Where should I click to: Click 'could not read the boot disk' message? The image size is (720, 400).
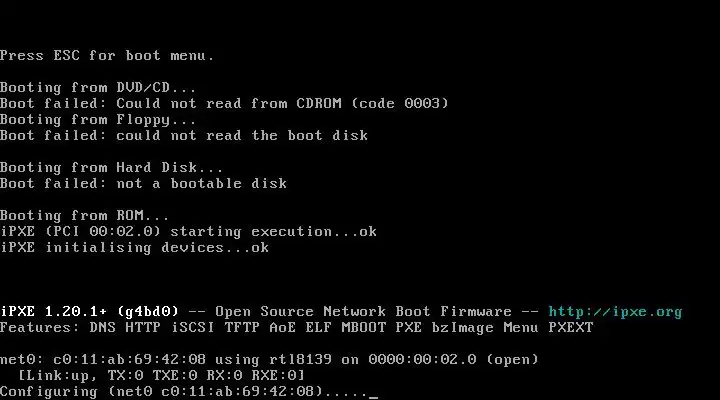(242, 135)
